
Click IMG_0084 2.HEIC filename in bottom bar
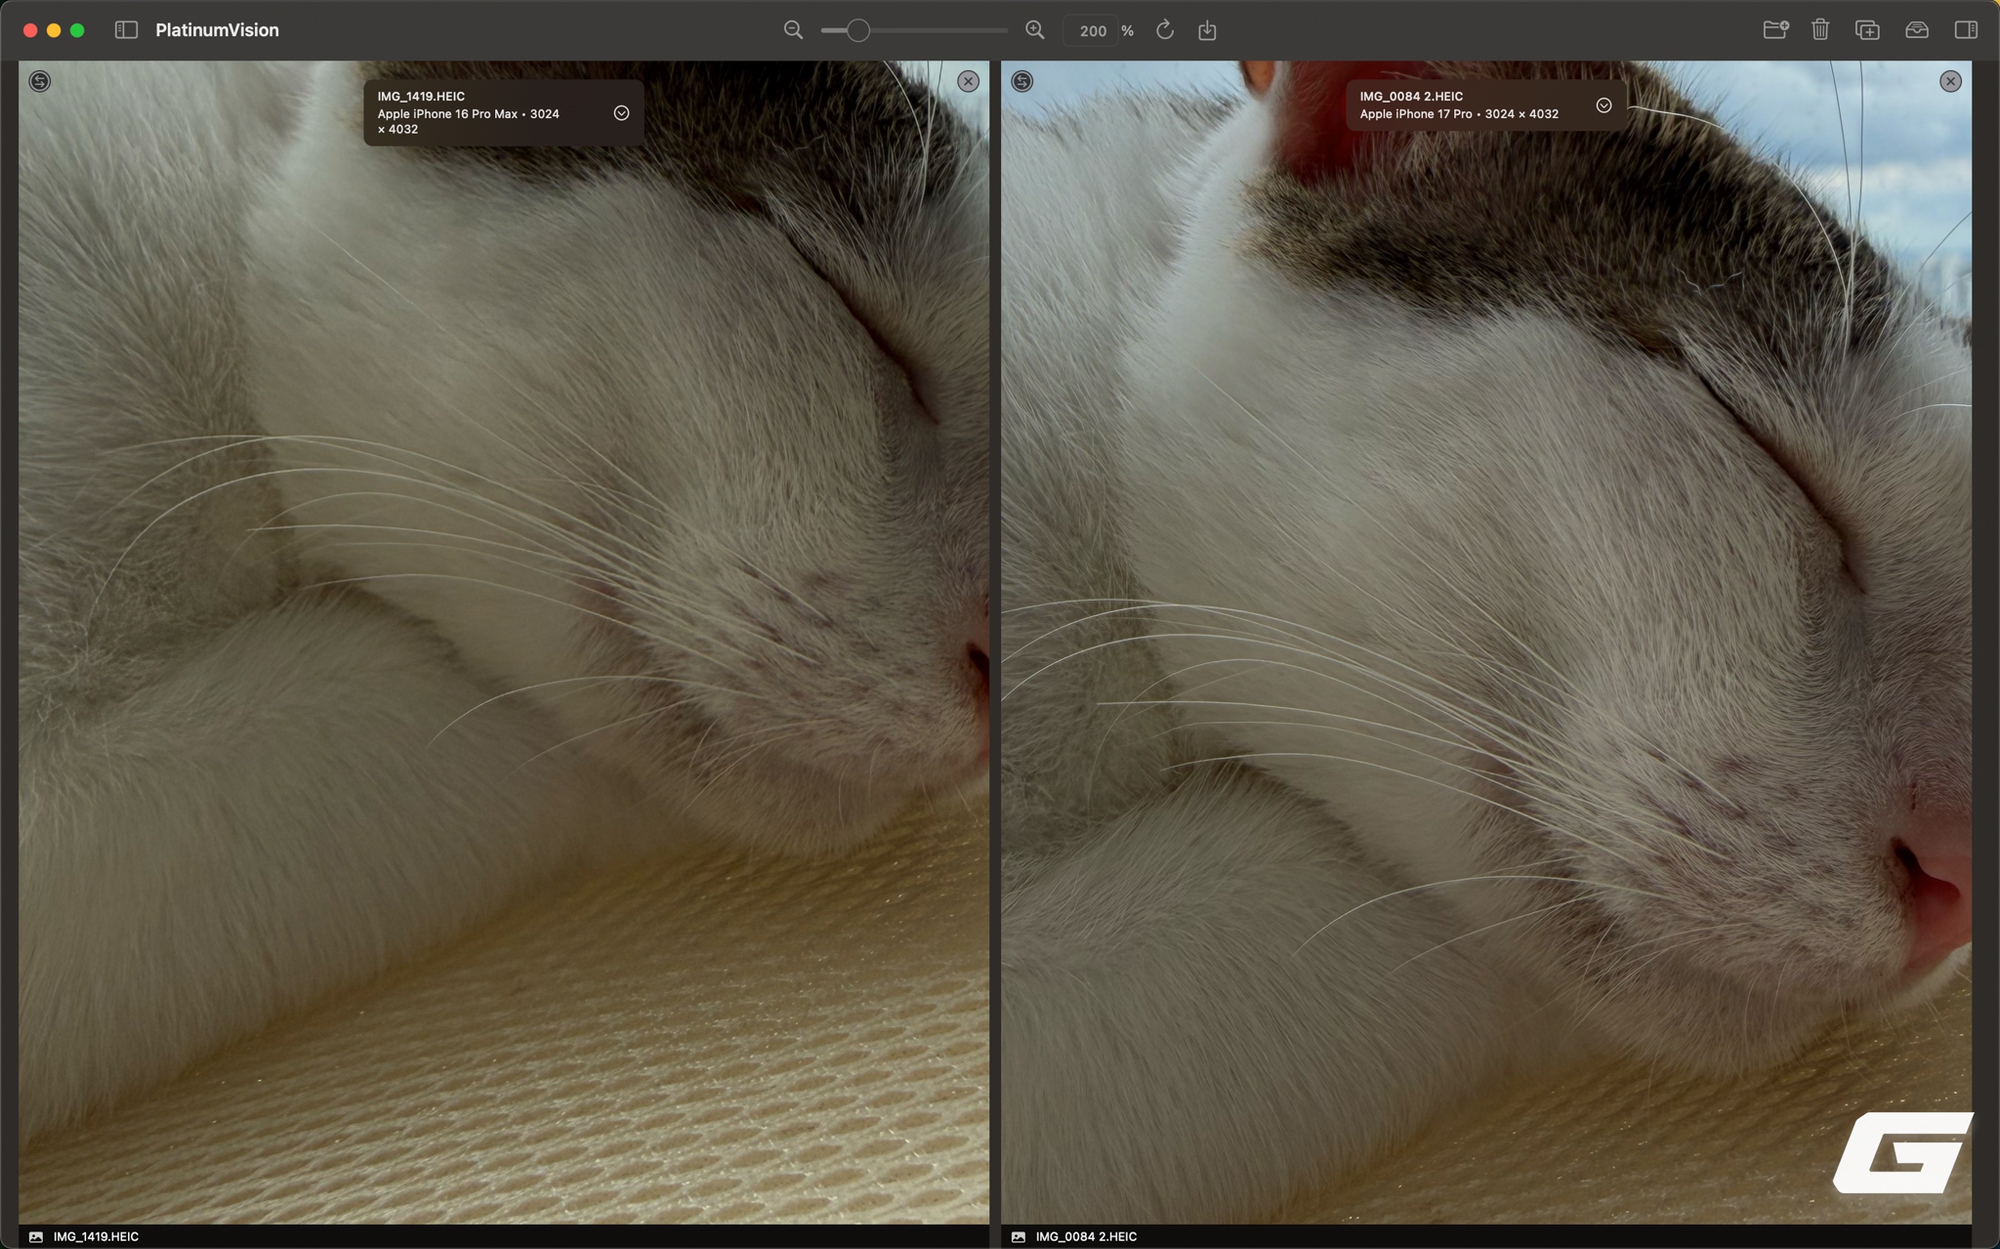click(x=1086, y=1237)
